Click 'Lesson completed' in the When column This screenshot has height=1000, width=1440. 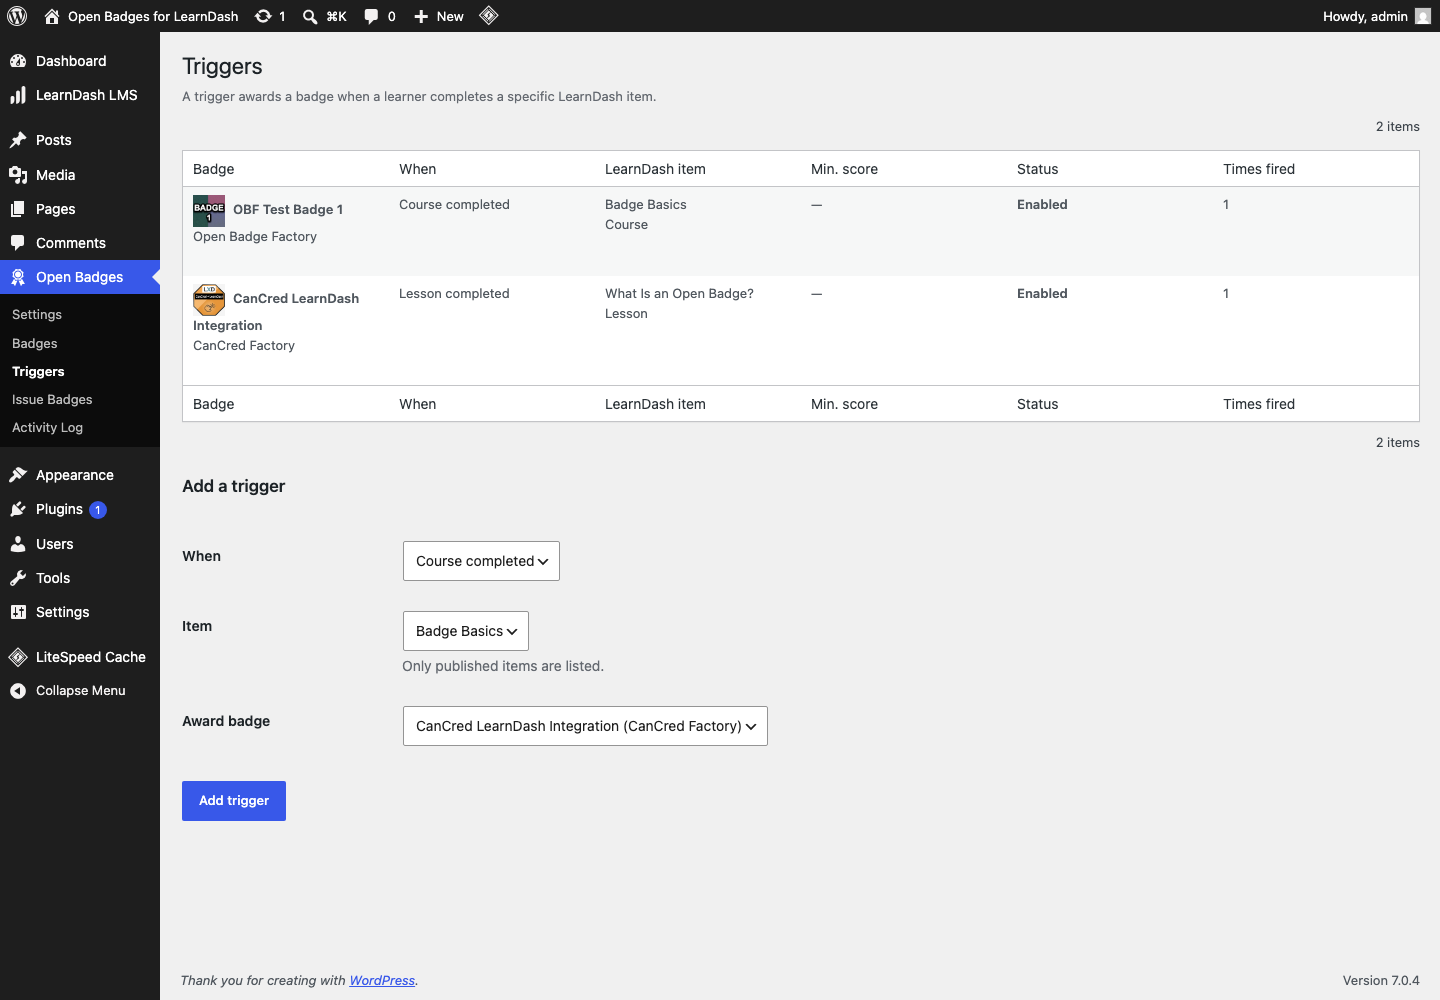point(454,294)
